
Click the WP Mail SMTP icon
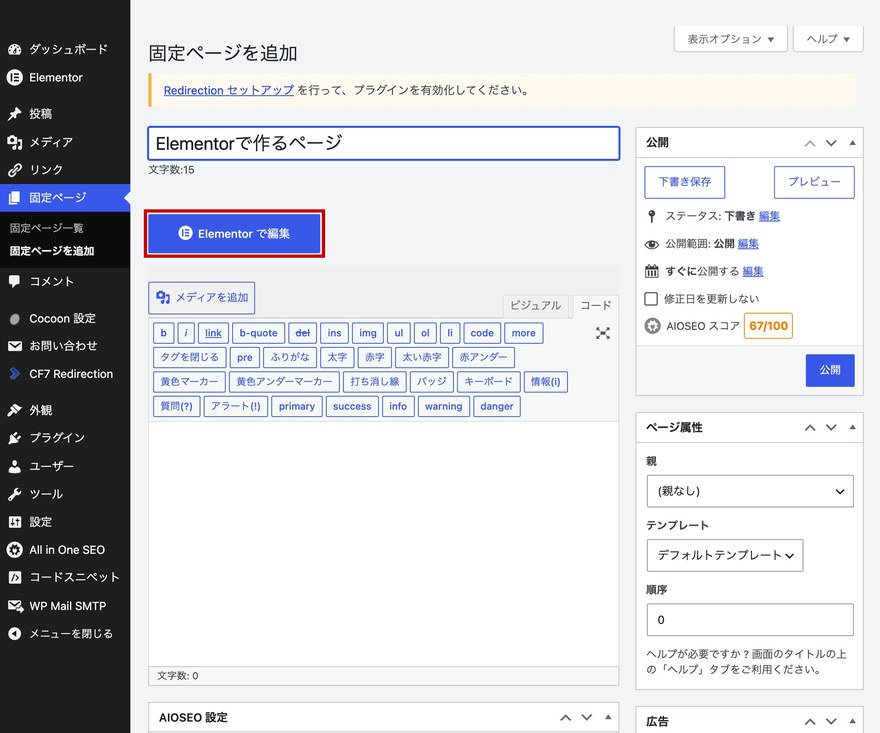[15, 606]
